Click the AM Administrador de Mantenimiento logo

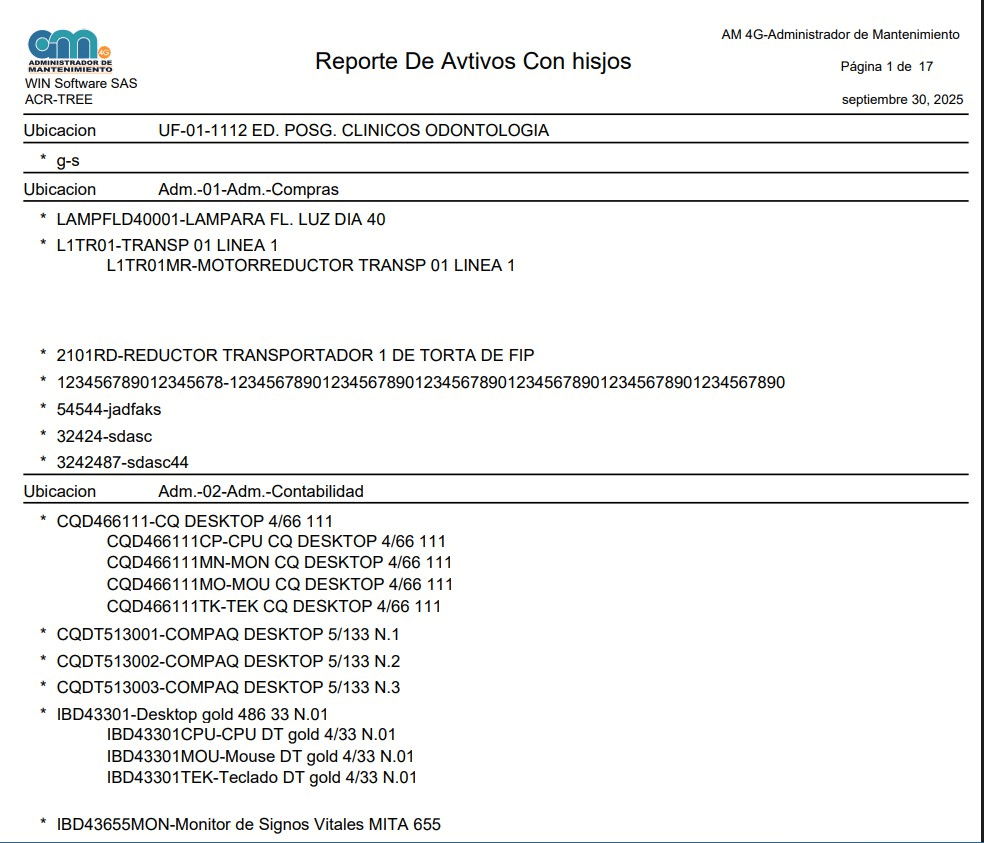[70, 51]
